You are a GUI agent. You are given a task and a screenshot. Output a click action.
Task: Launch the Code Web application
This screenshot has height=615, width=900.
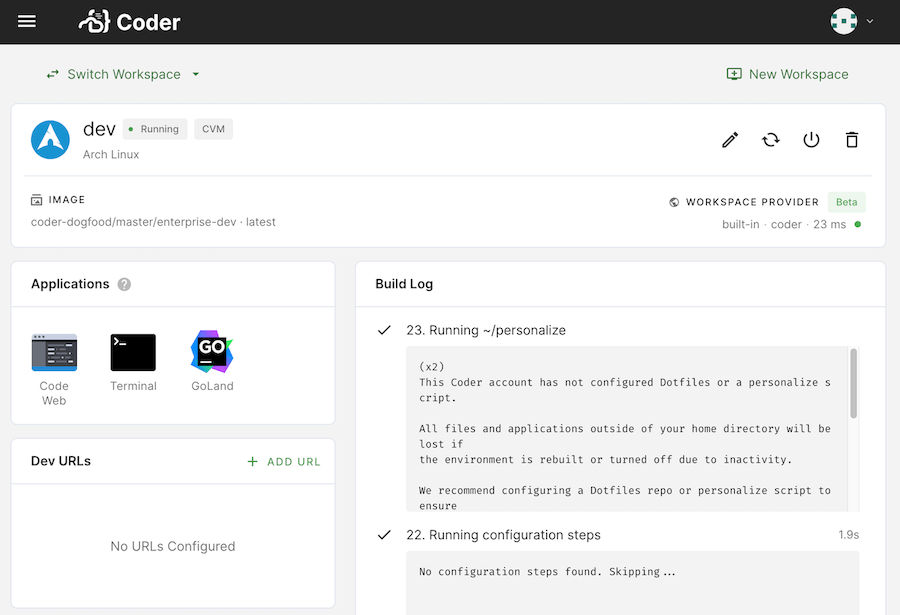tap(54, 352)
